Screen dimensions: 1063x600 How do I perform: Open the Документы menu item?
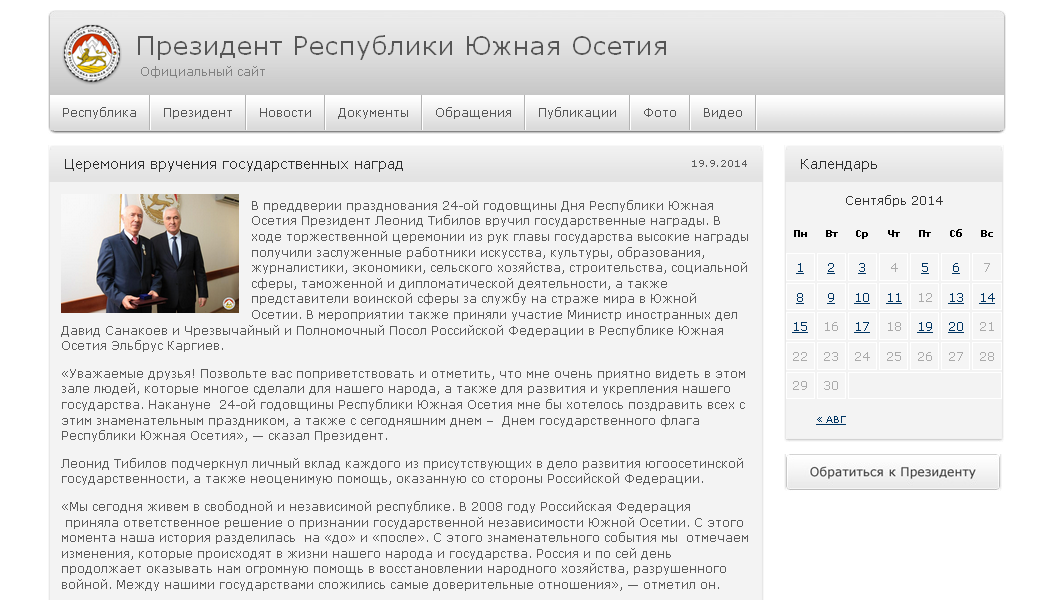tap(373, 113)
